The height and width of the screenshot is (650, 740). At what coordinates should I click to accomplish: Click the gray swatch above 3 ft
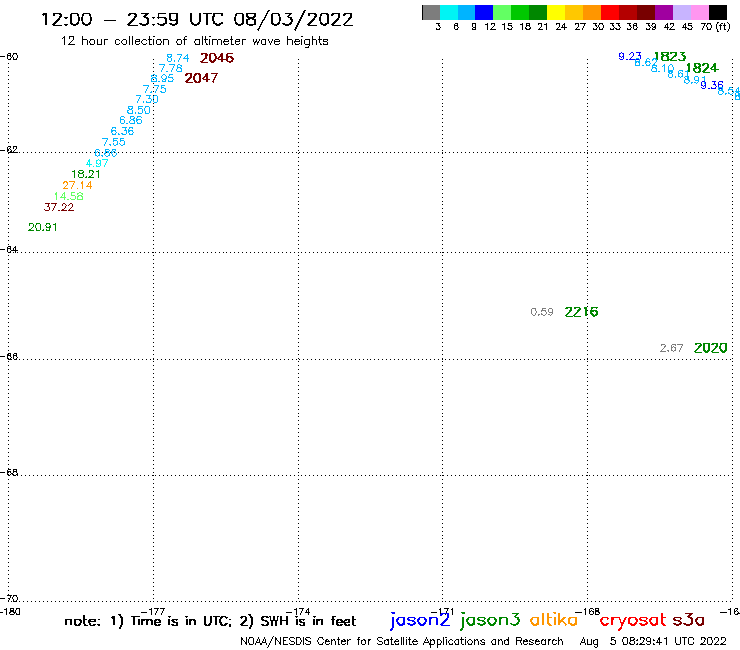pyautogui.click(x=431, y=12)
